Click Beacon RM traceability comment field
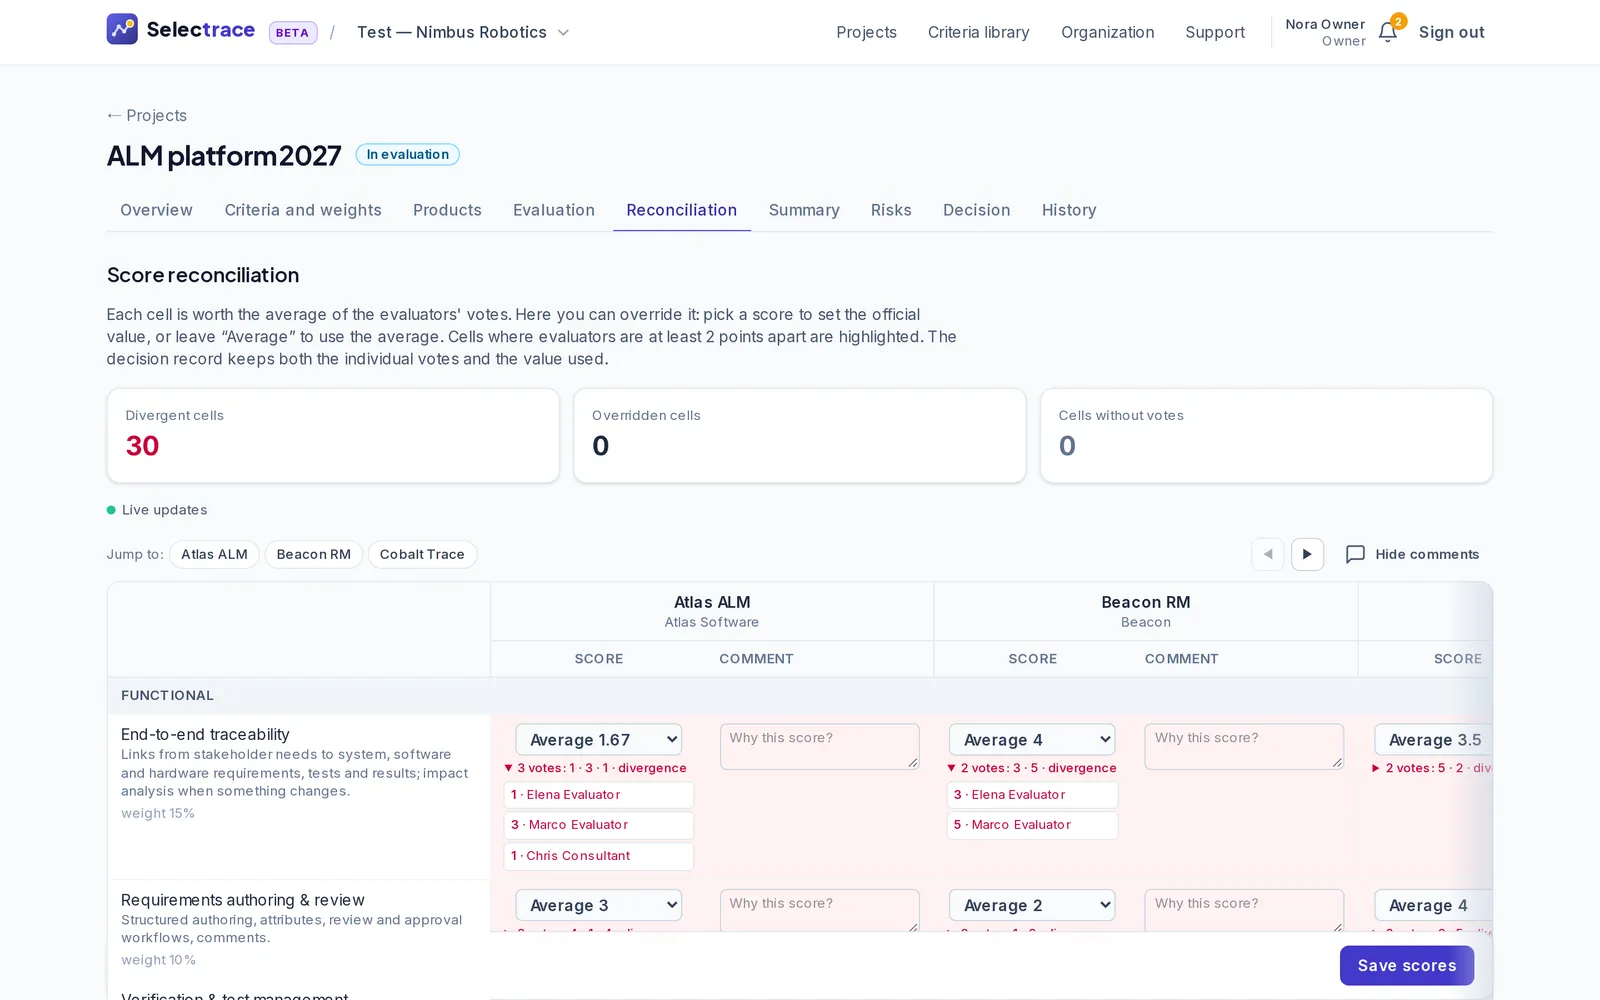This screenshot has width=1600, height=1000. point(1244,746)
